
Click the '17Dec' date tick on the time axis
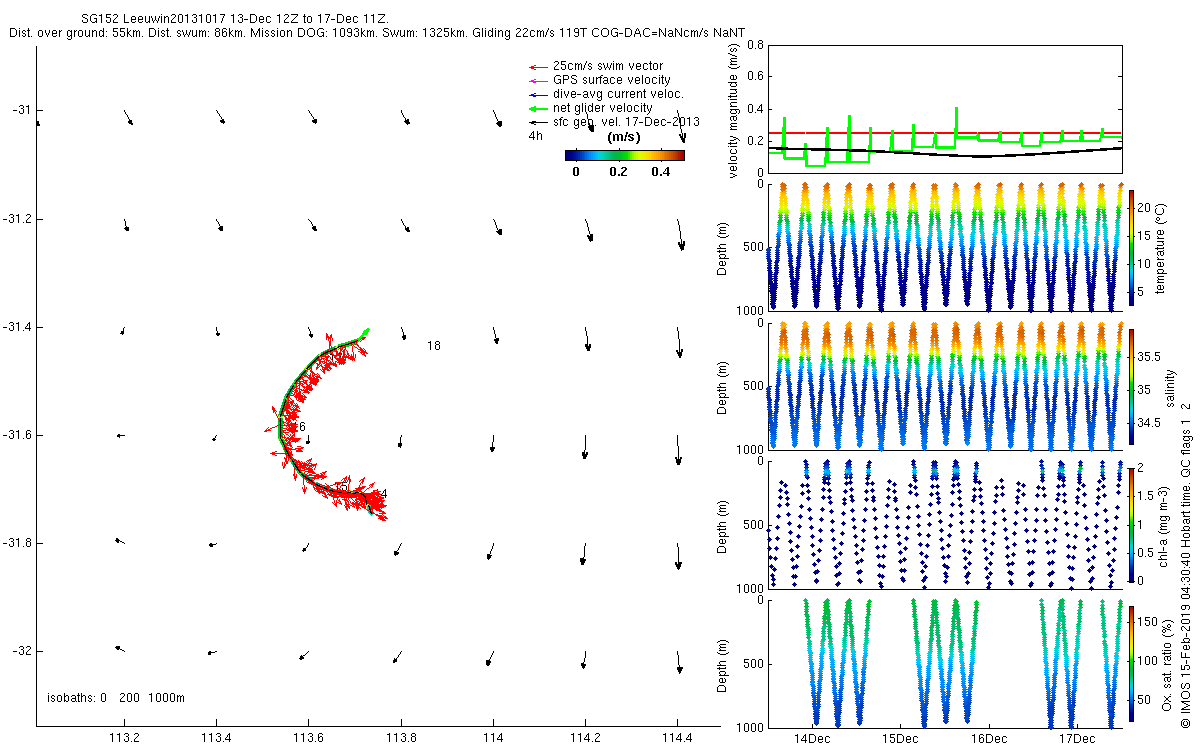point(1076,738)
